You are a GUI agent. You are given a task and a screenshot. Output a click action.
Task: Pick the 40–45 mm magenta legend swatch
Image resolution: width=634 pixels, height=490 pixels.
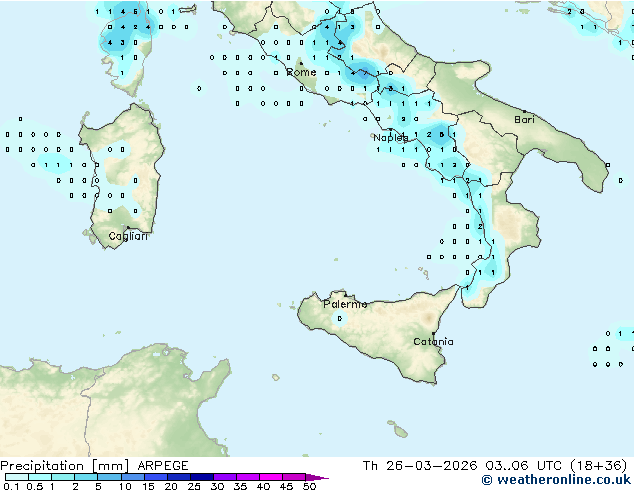coord(271,477)
